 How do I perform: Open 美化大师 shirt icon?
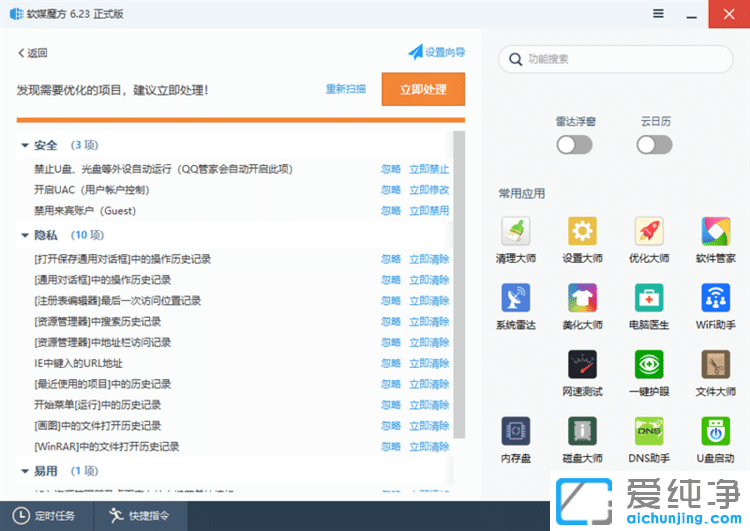pos(582,298)
